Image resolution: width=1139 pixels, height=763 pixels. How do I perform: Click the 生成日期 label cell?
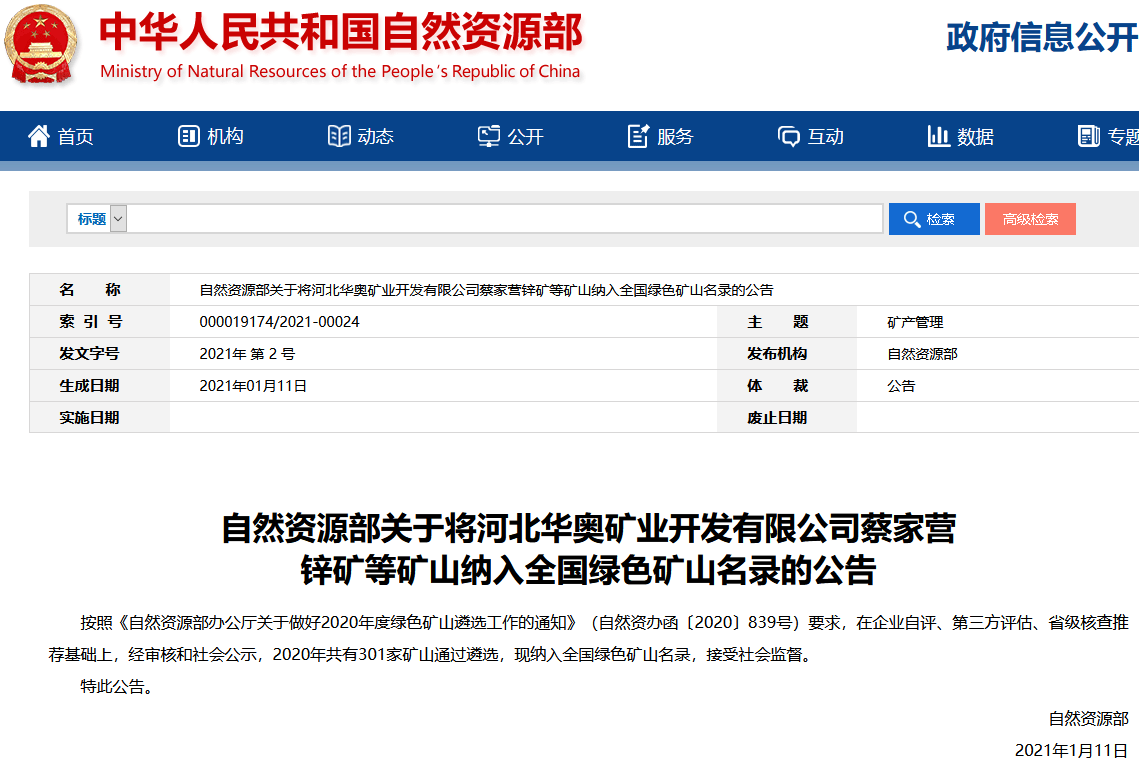click(x=100, y=386)
